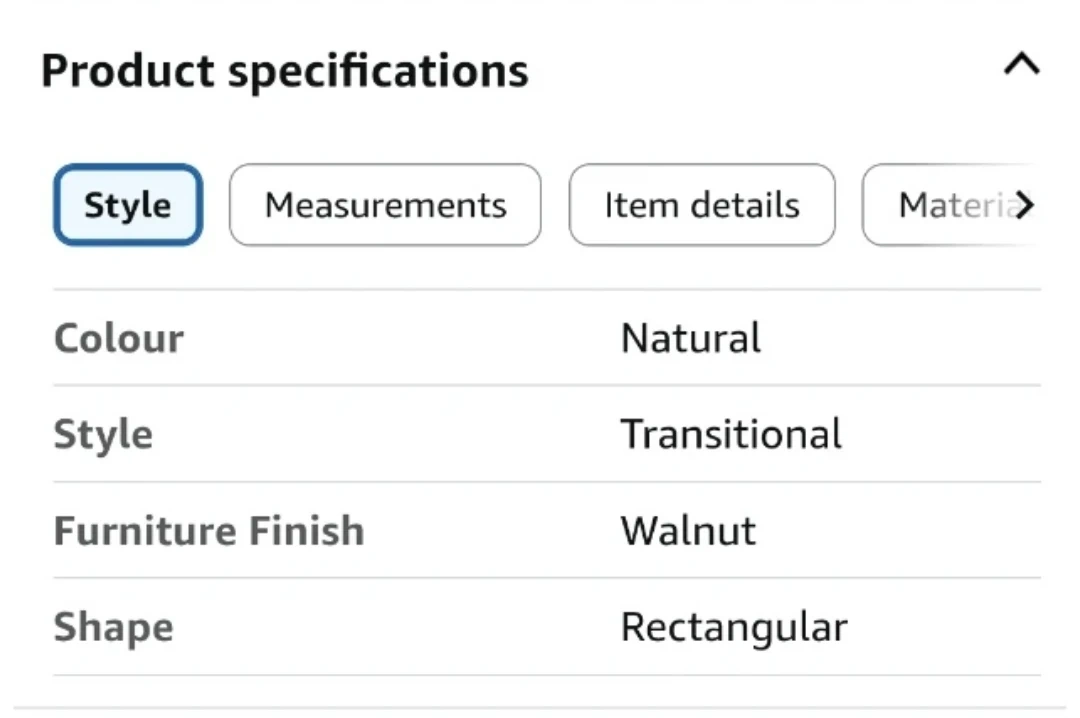Screen dimensions: 1080x718
Task: Select the Natural colour value
Action: tap(690, 338)
